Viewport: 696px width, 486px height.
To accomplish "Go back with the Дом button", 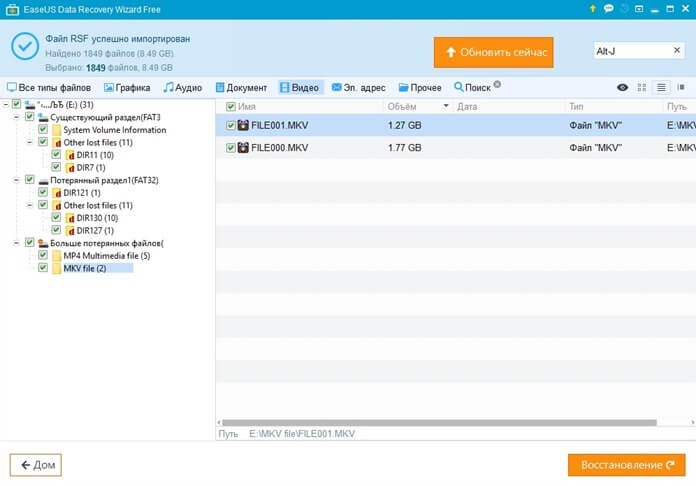I will click(x=36, y=465).
